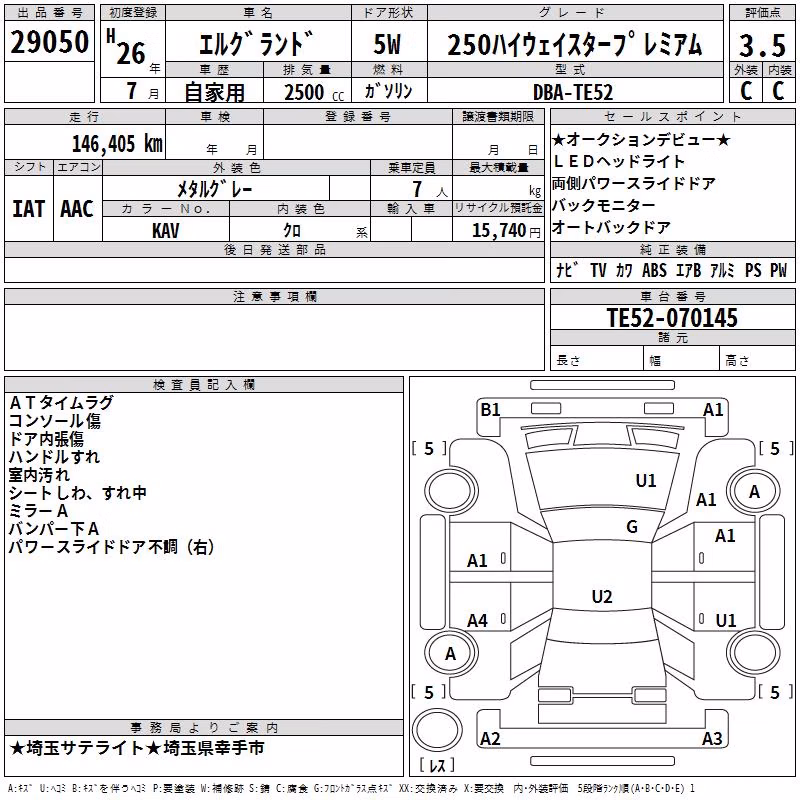Click the PS equipment entry

click(x=753, y=270)
